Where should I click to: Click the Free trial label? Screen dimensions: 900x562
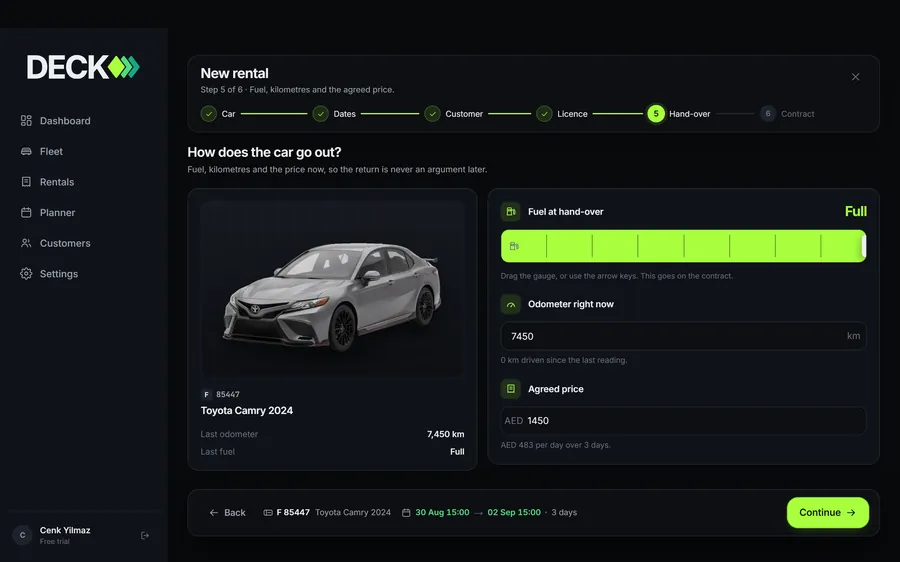tap(55, 541)
